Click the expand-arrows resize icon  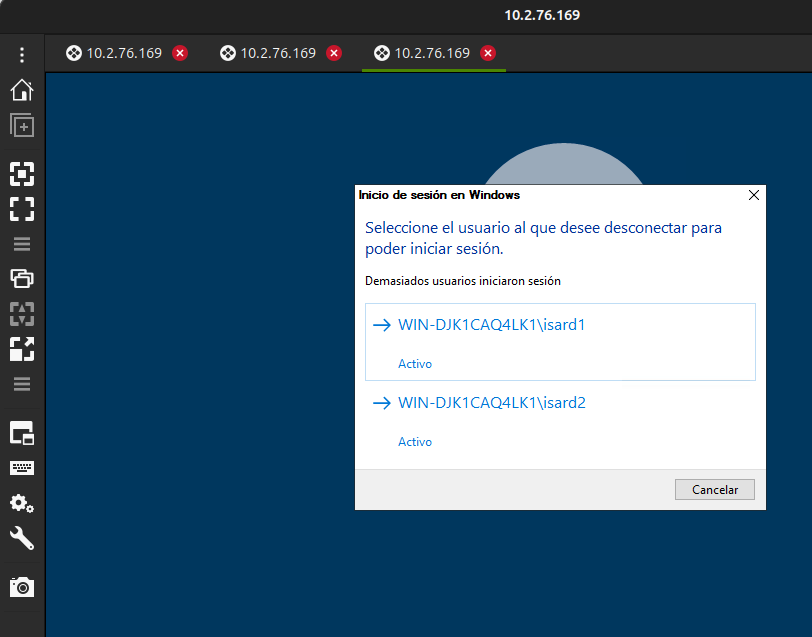click(22, 348)
